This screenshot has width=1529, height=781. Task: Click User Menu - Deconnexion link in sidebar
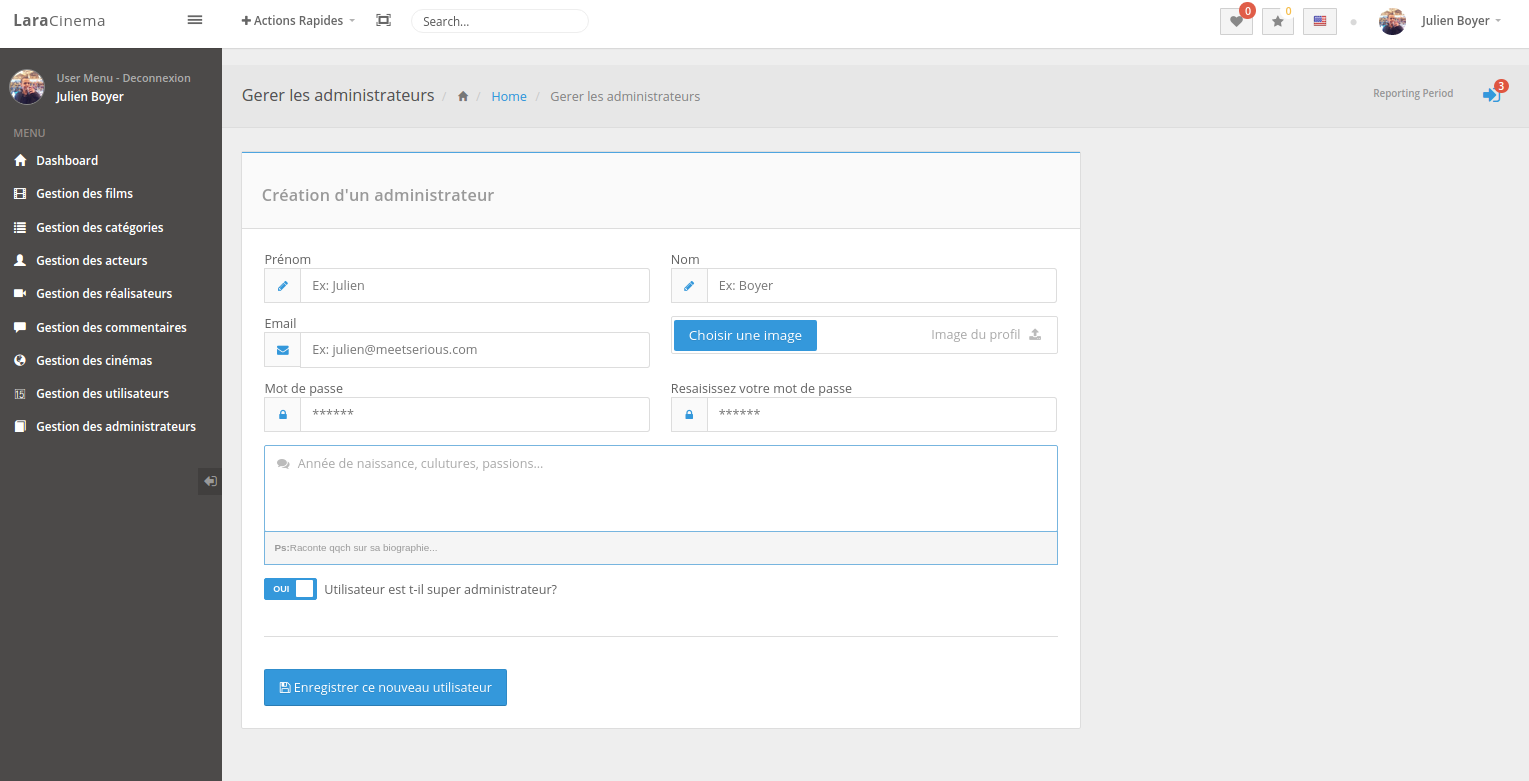click(x=123, y=78)
